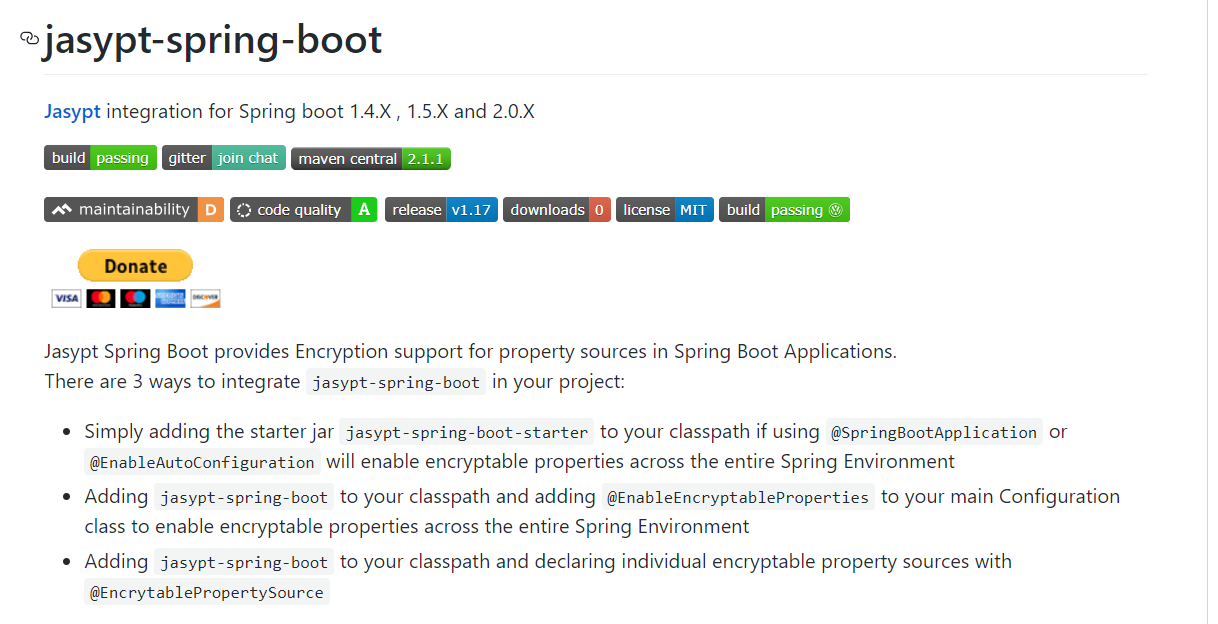Image resolution: width=1218 pixels, height=624 pixels.
Task: Click the Visa card logo
Action: pyautogui.click(x=66, y=298)
